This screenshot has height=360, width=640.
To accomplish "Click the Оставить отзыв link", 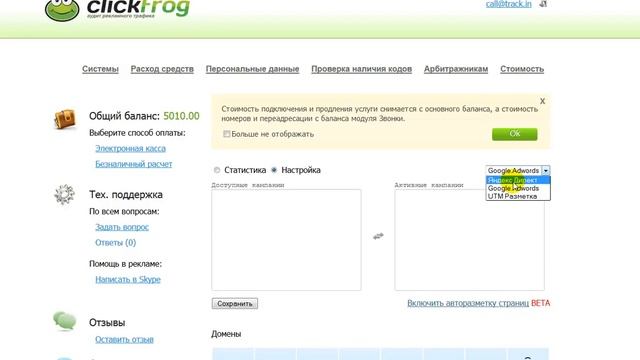I will pos(124,339).
